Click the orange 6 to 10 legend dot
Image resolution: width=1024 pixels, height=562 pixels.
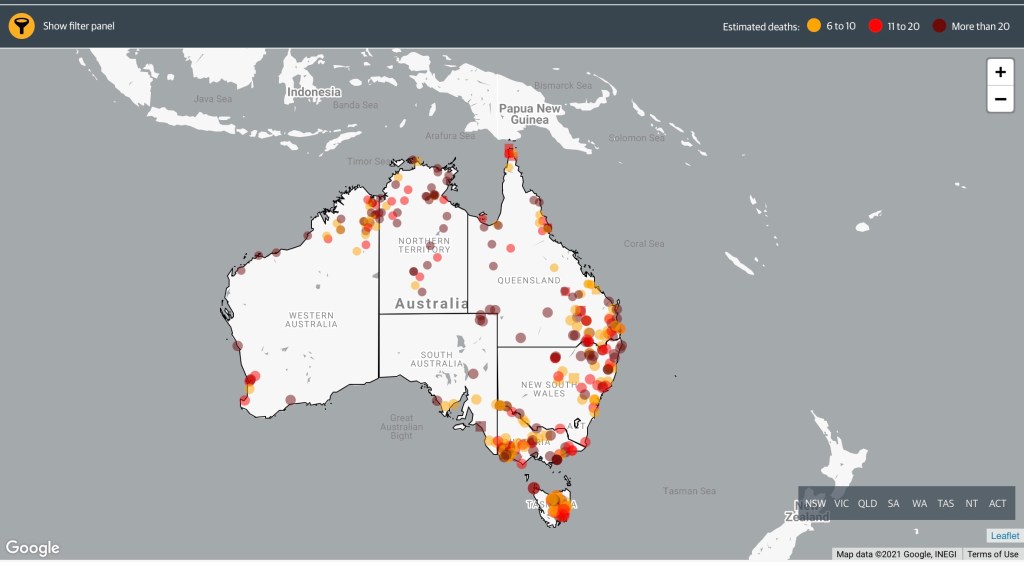[x=814, y=26]
